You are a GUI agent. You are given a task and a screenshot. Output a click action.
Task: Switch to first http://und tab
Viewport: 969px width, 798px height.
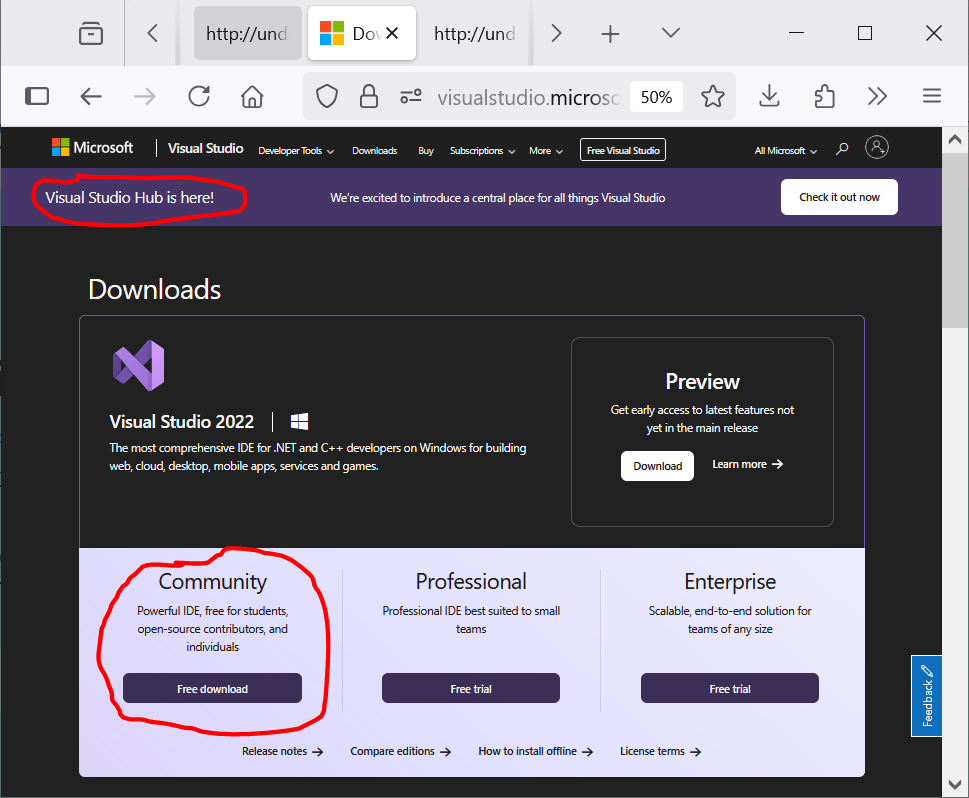247,33
